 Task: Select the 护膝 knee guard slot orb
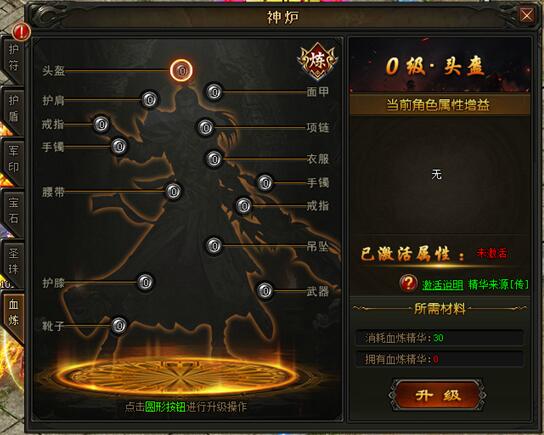click(145, 282)
